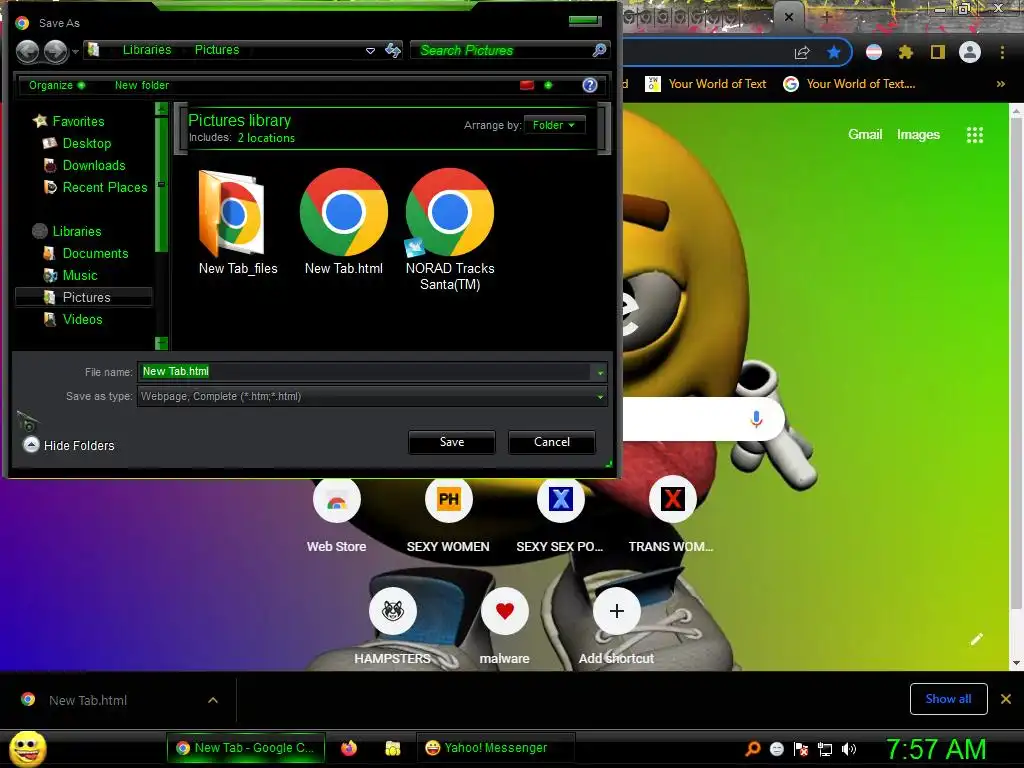Click the customize page pencil icon
The image size is (1024, 768).
tap(976, 639)
